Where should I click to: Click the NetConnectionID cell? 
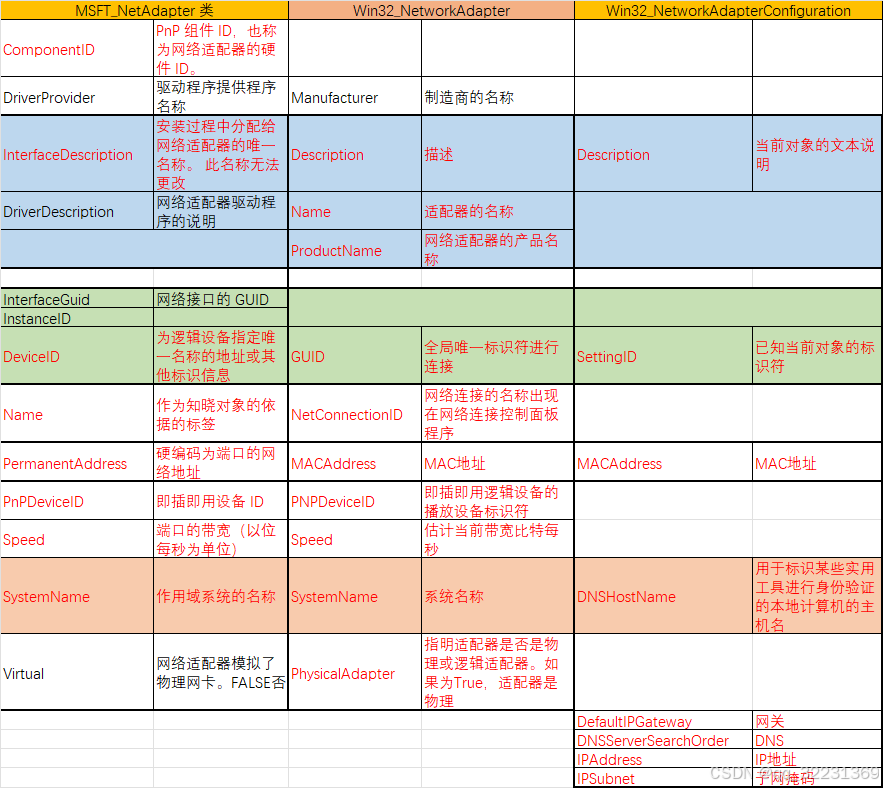[x=355, y=413]
